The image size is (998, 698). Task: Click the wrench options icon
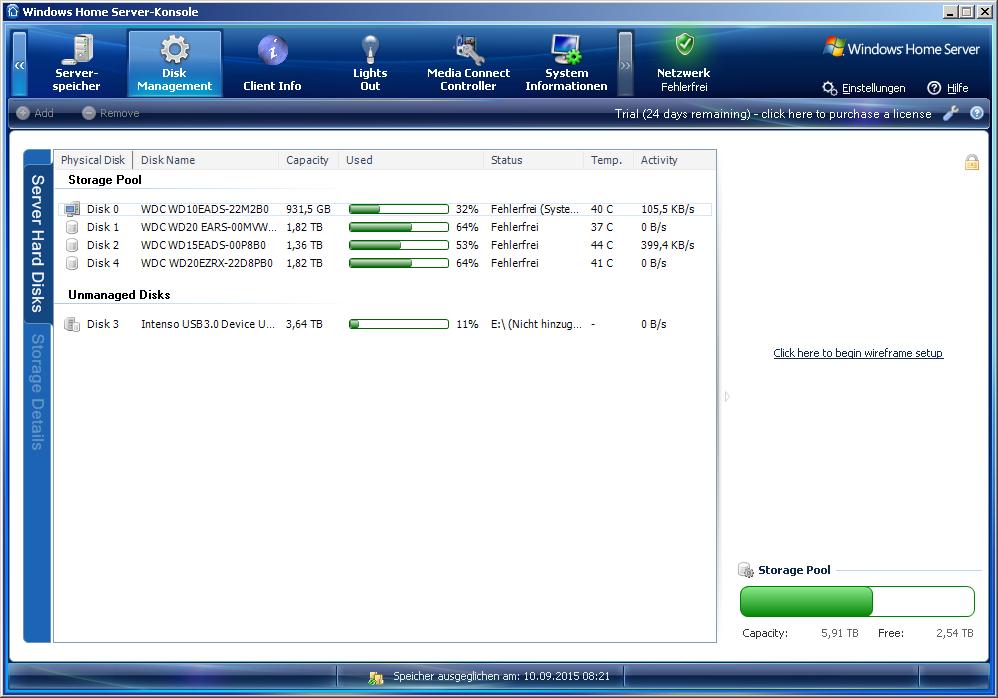click(x=951, y=113)
